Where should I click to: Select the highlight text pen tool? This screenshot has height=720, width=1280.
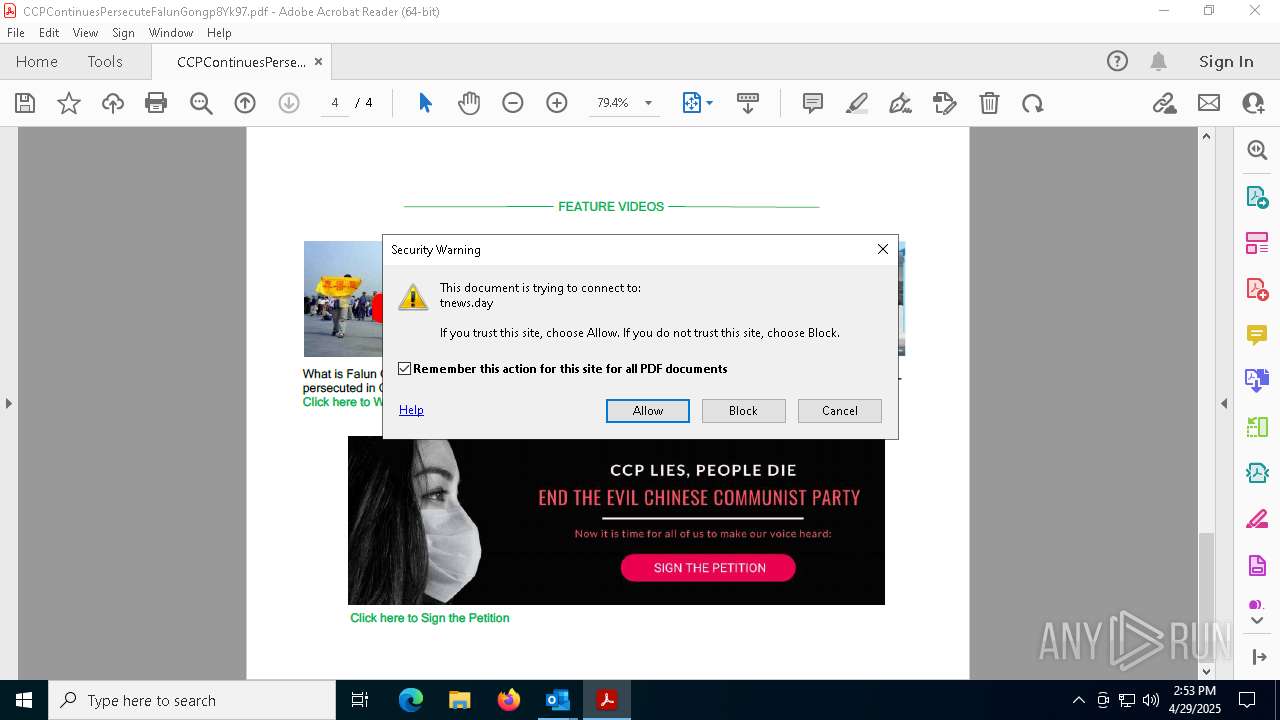(x=857, y=103)
